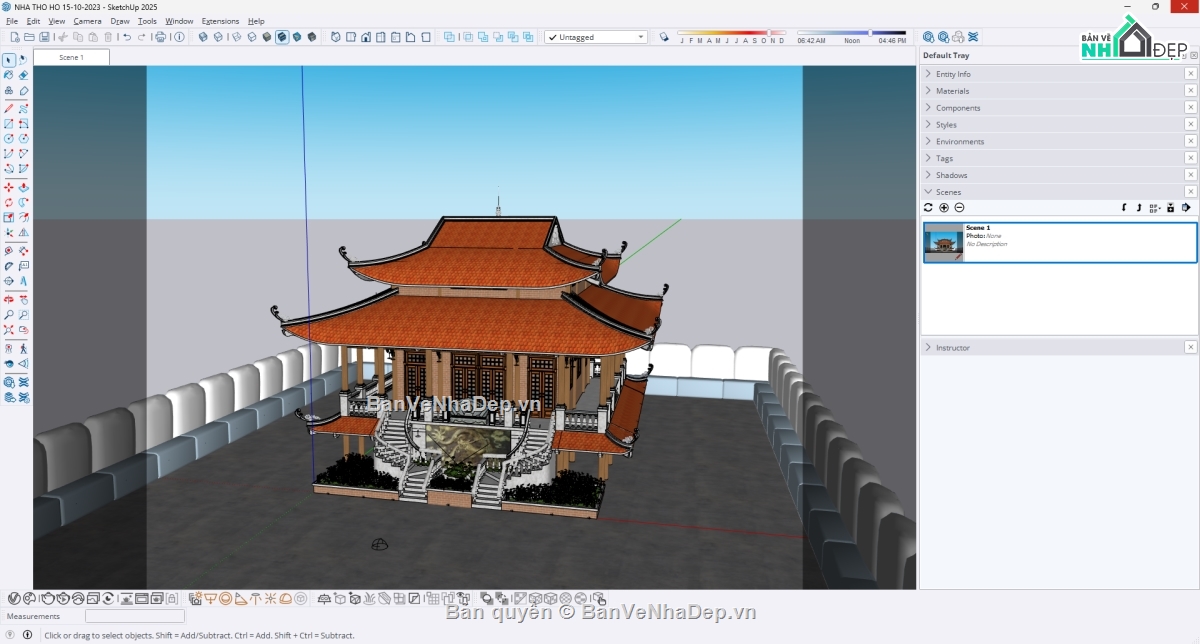Open the Camera menu

(x=87, y=21)
